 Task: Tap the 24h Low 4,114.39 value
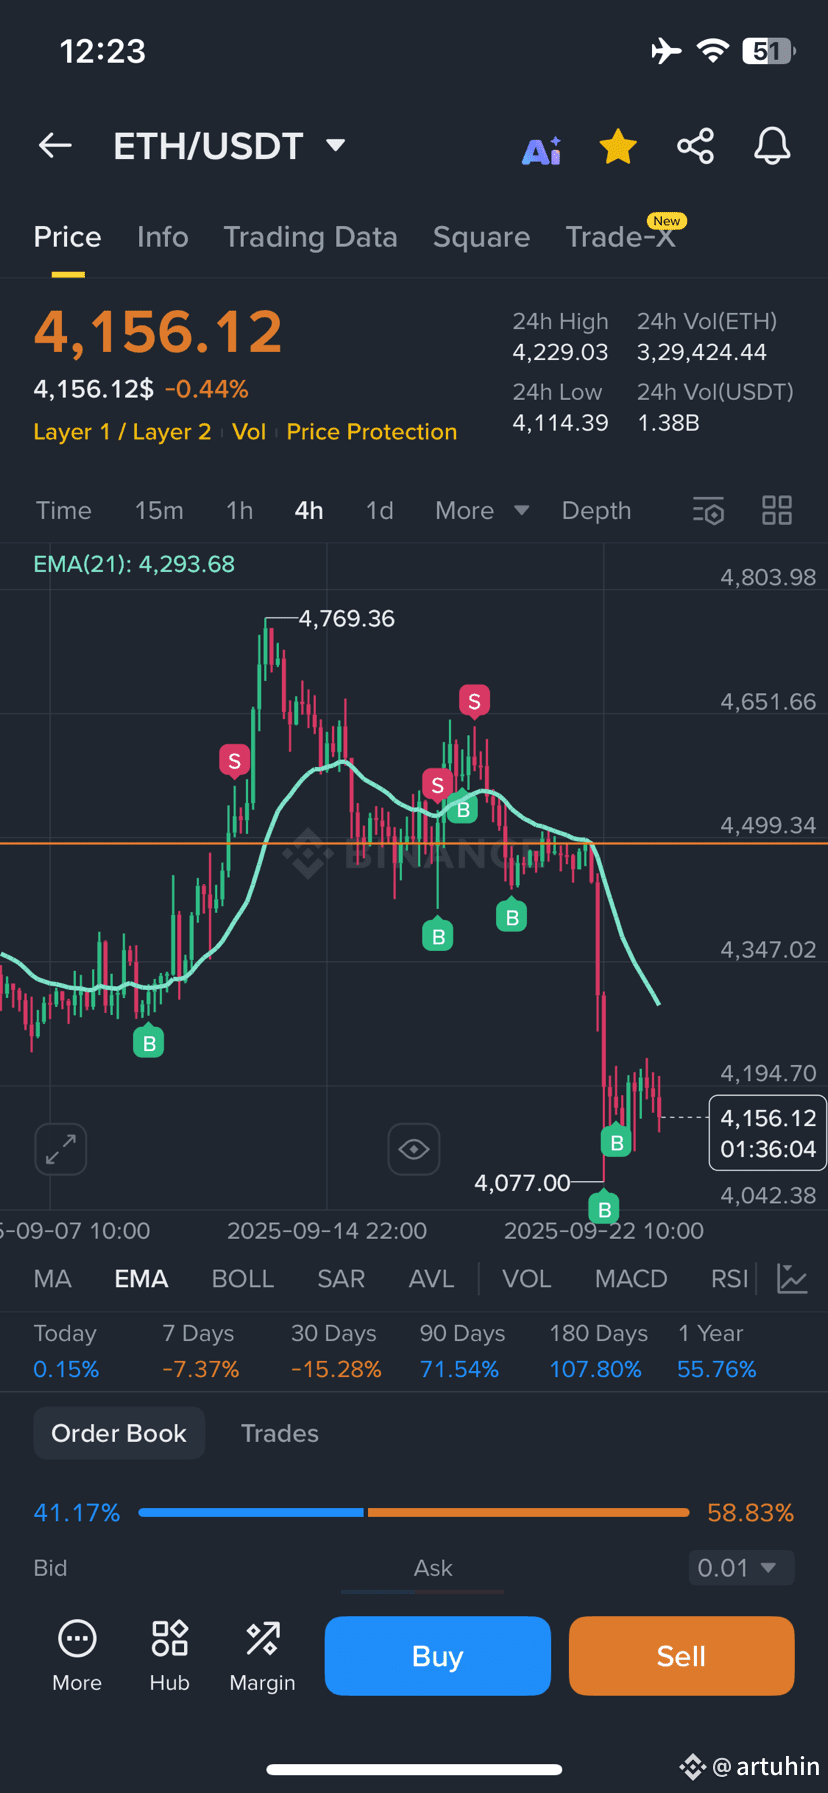[560, 423]
